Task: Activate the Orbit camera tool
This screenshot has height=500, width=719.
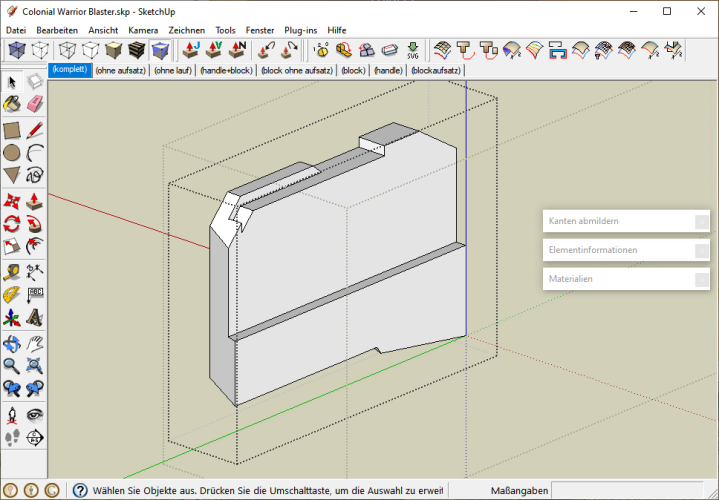Action: [x=12, y=343]
